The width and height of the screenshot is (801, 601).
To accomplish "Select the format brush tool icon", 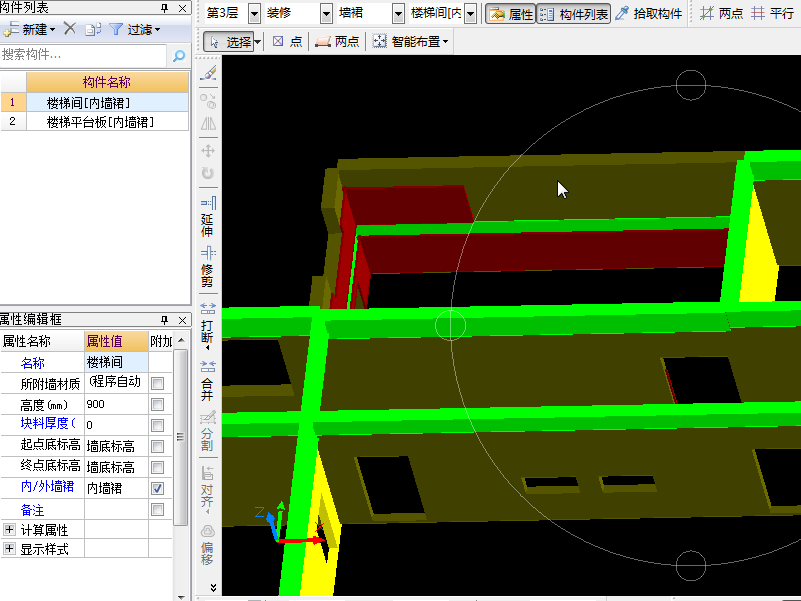I will [x=208, y=73].
